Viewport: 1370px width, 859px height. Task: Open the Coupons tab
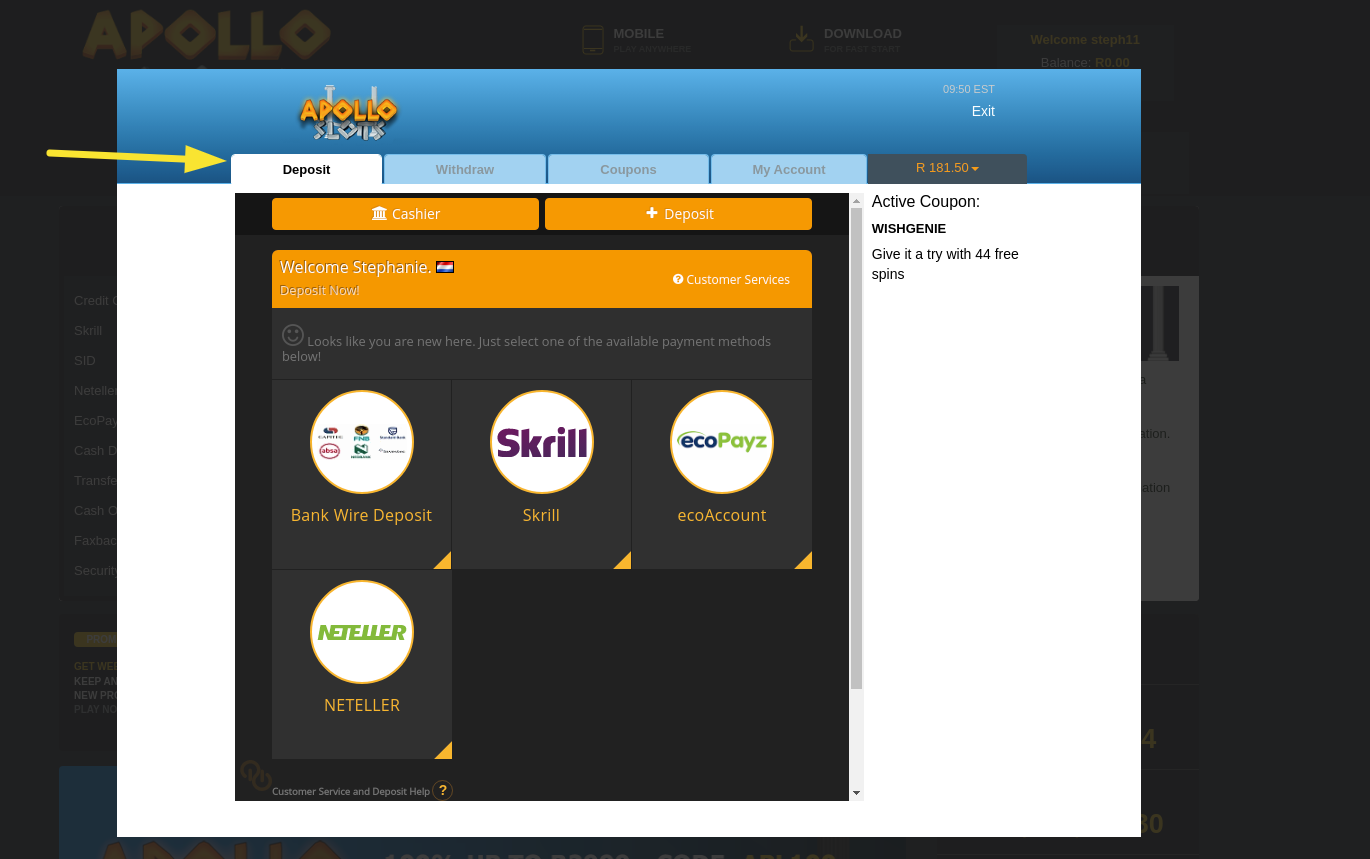tap(628, 169)
